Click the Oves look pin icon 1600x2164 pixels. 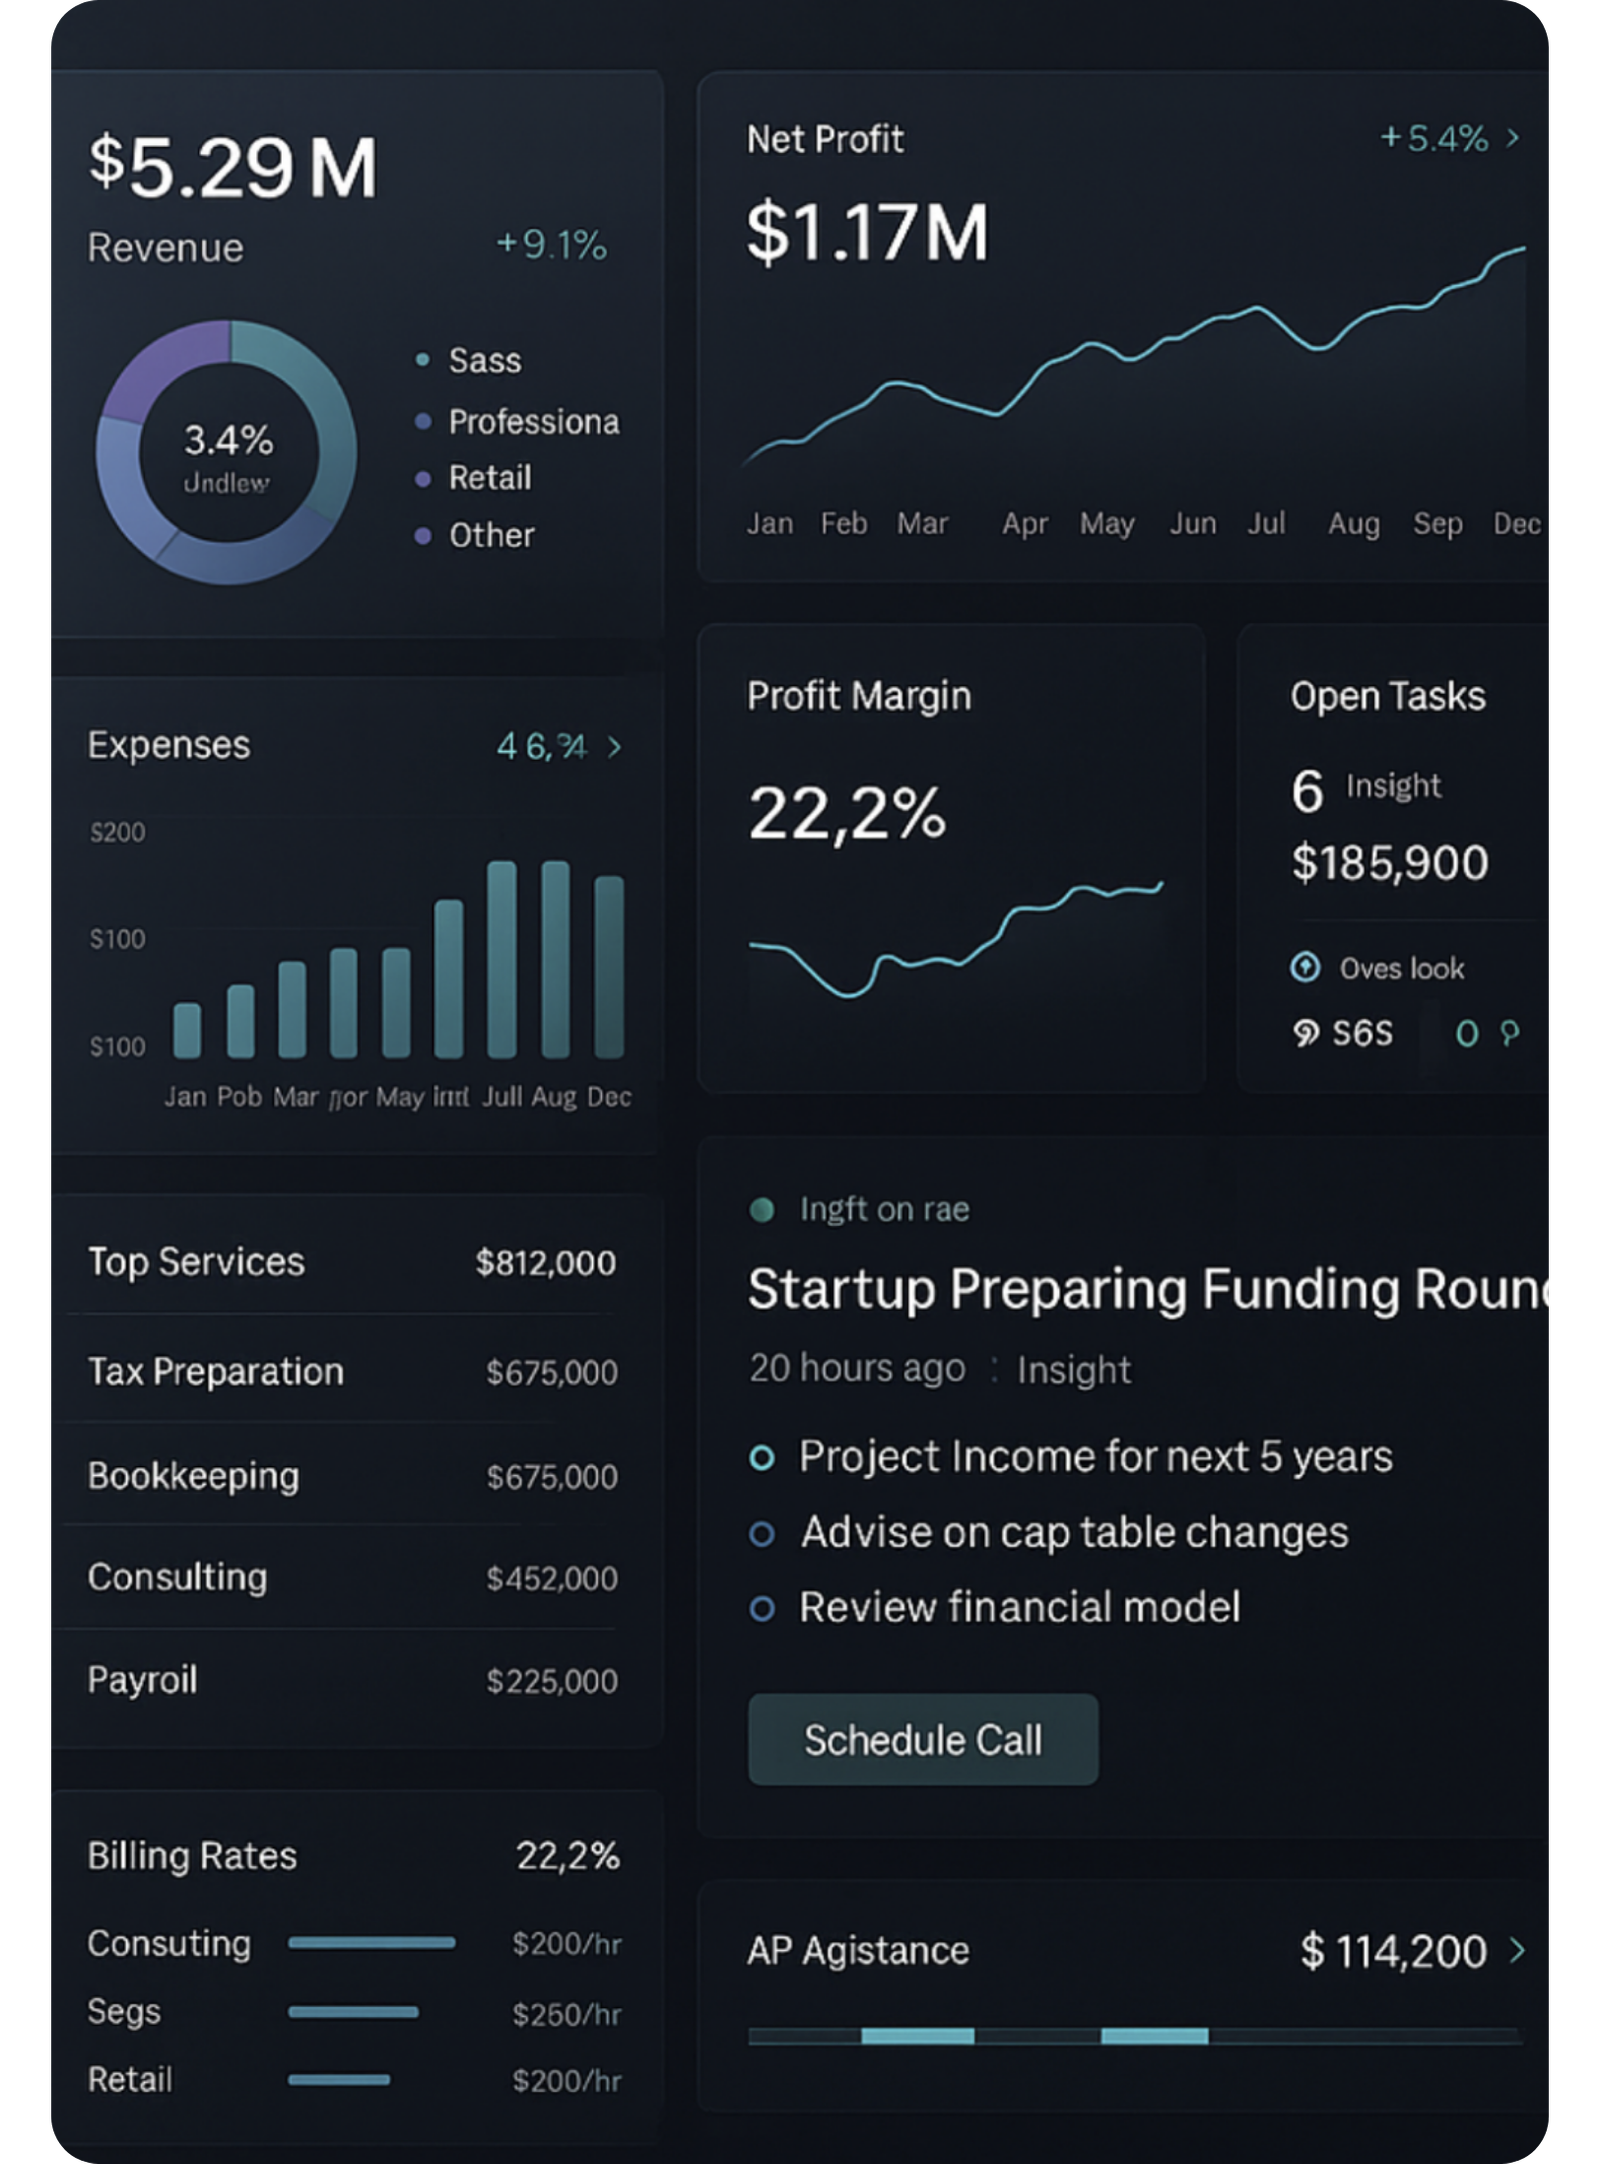click(x=1307, y=968)
